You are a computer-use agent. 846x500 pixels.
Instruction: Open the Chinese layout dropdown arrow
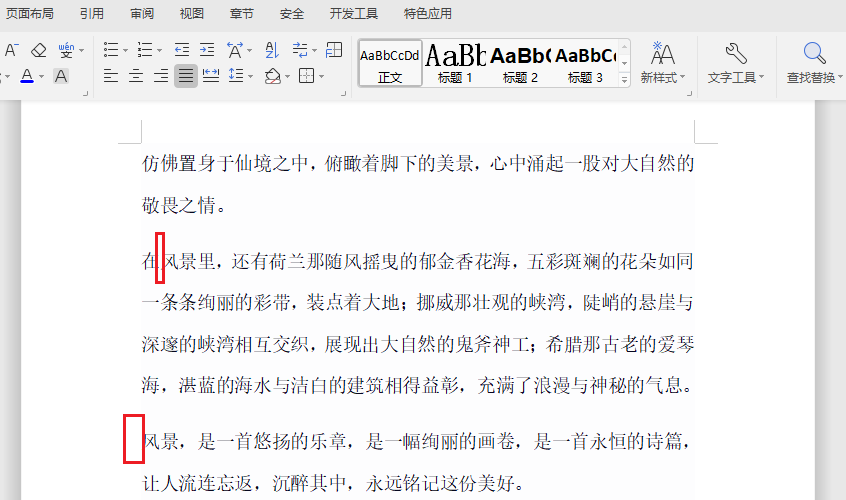(x=249, y=51)
